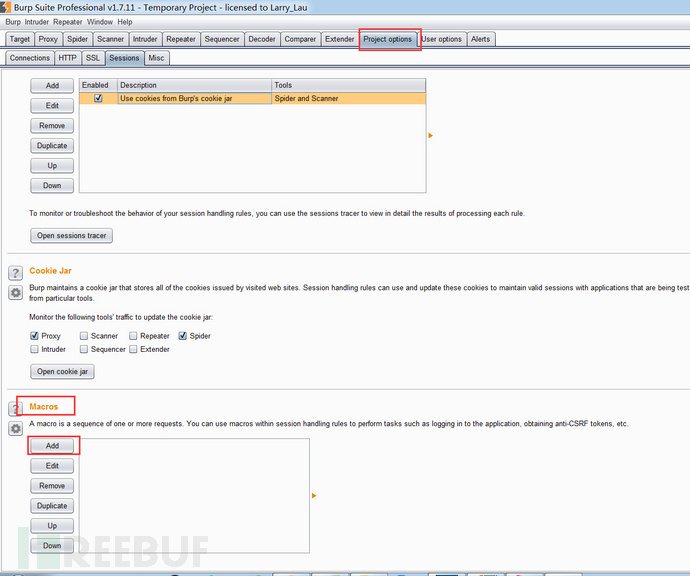Viewport: 690px width, 576px height.
Task: Open the HTTP sub-tab
Action: tap(68, 58)
